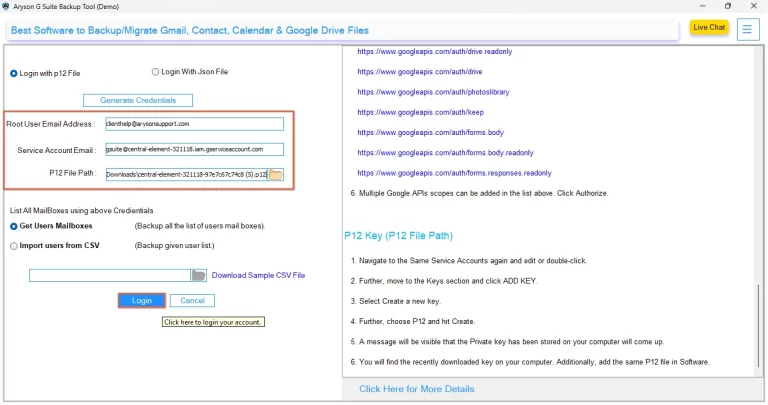This screenshot has width=768, height=405.
Task: Close the Aryson G Suite Backup Tool
Action: (754, 6)
